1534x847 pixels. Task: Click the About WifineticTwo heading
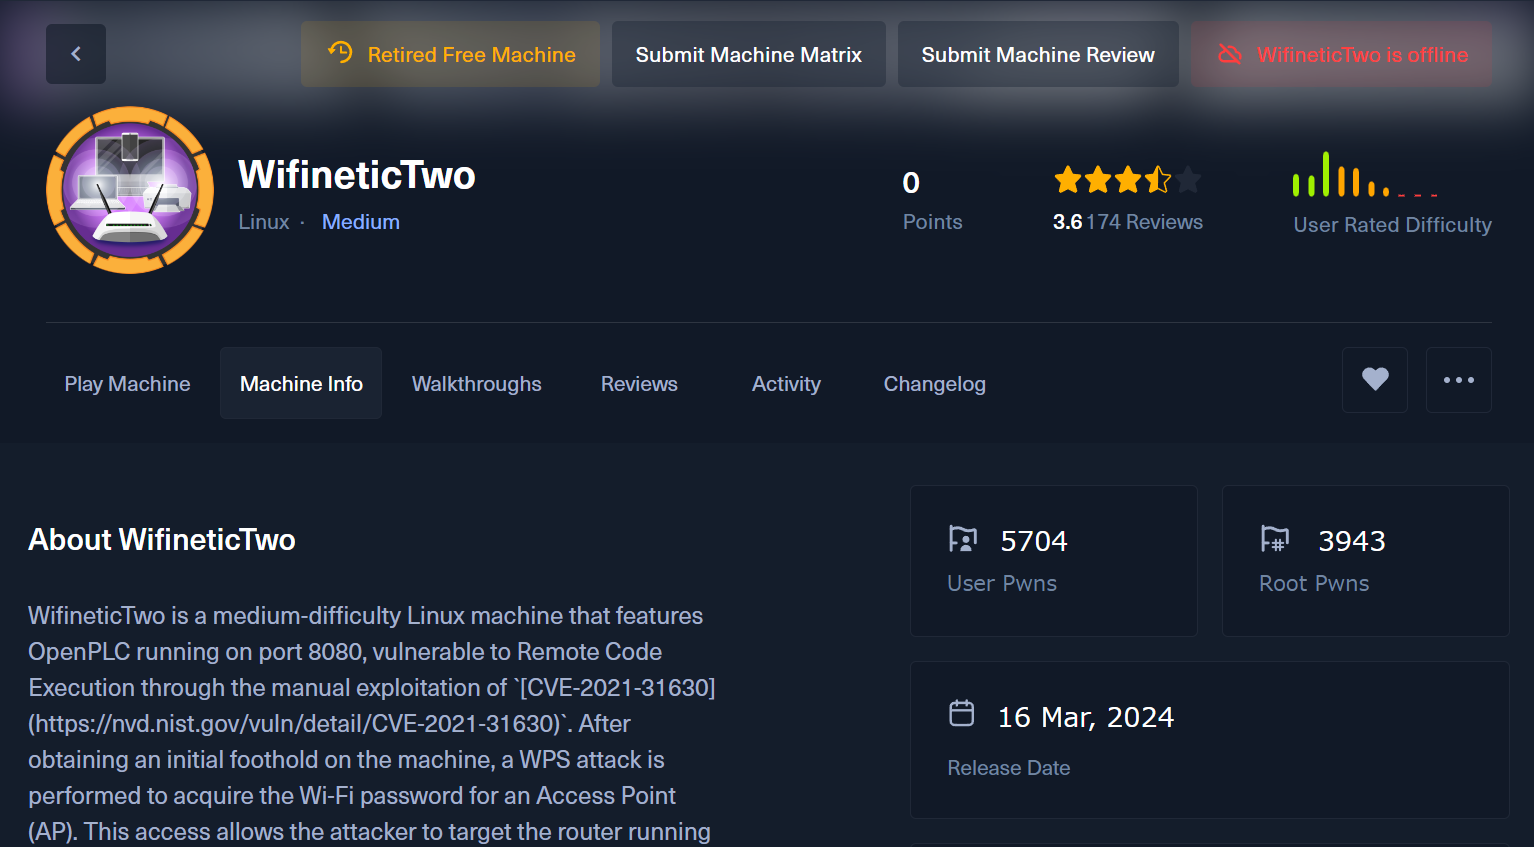coord(162,540)
